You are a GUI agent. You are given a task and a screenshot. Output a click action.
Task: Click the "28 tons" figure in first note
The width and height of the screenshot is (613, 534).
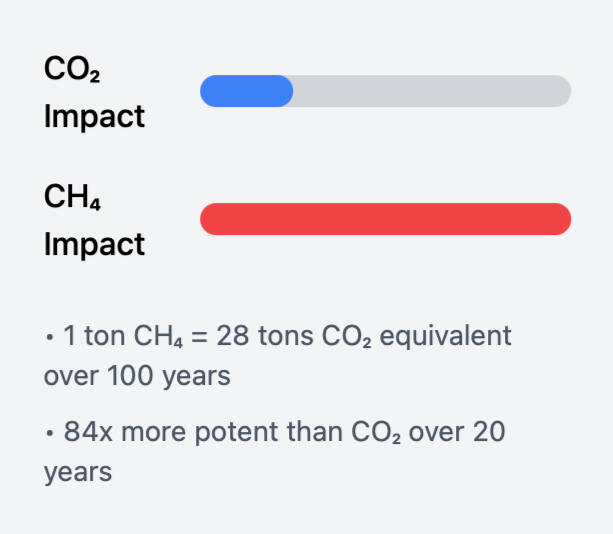coord(272,336)
